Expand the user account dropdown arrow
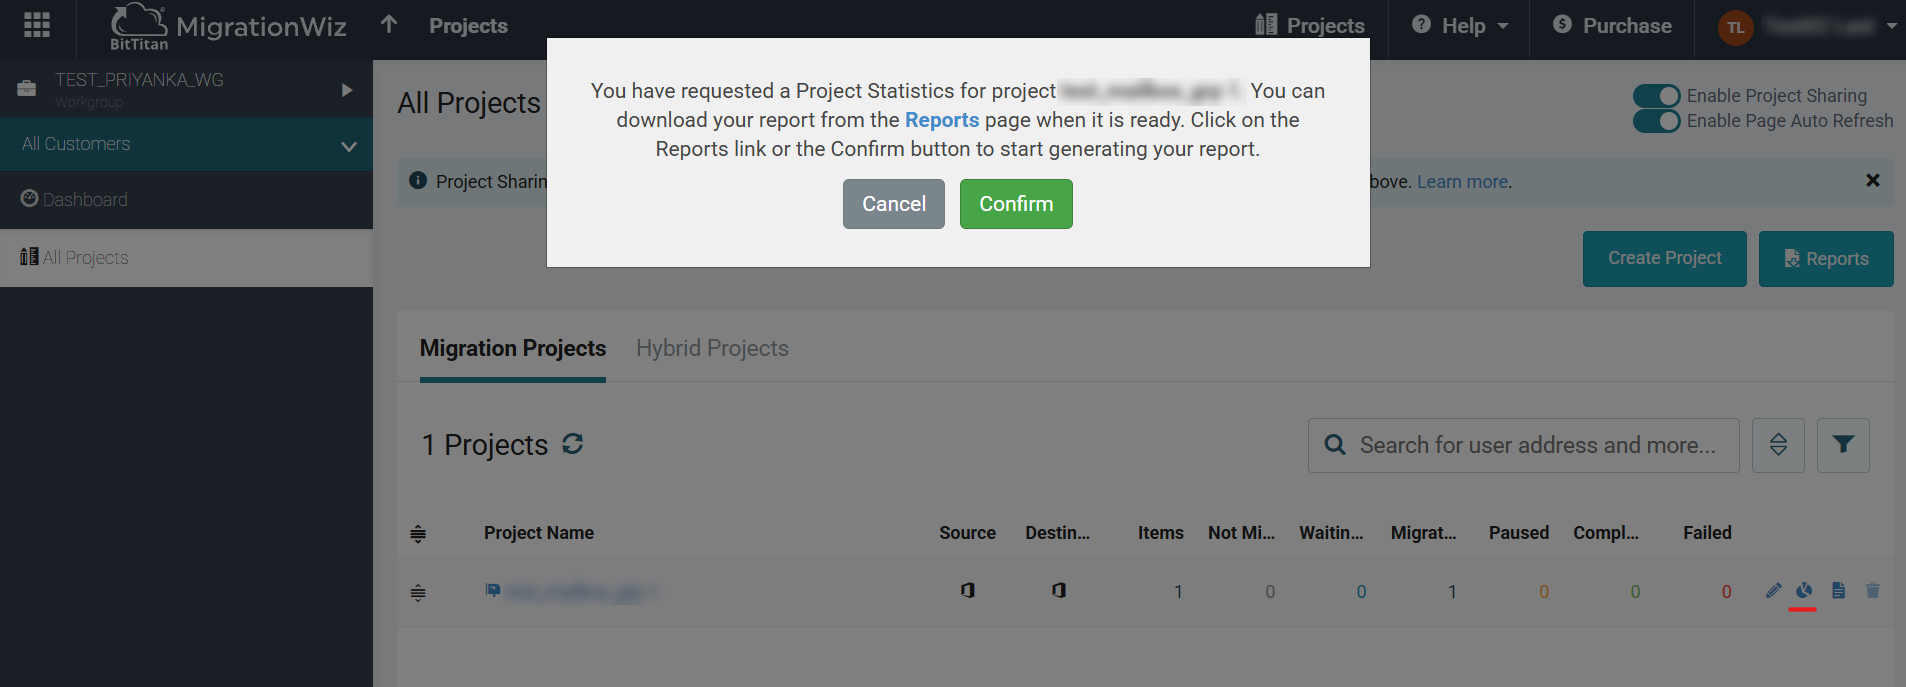 (x=1892, y=26)
